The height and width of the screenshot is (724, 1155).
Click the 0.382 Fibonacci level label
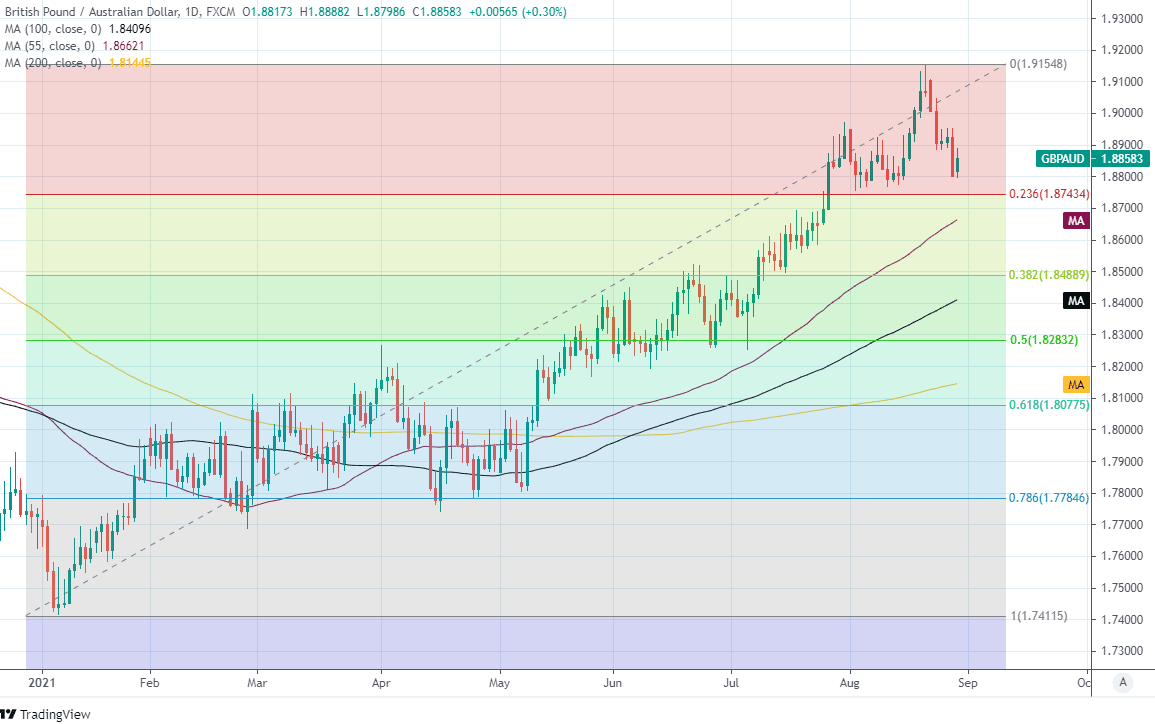(1049, 275)
